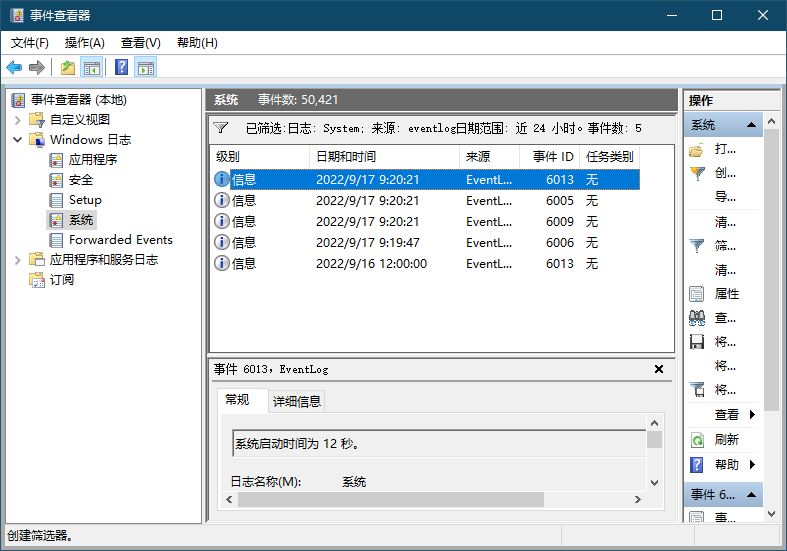This screenshot has width=787, height=551.
Task: Click the open saved log folder icon
Action: tap(697, 149)
